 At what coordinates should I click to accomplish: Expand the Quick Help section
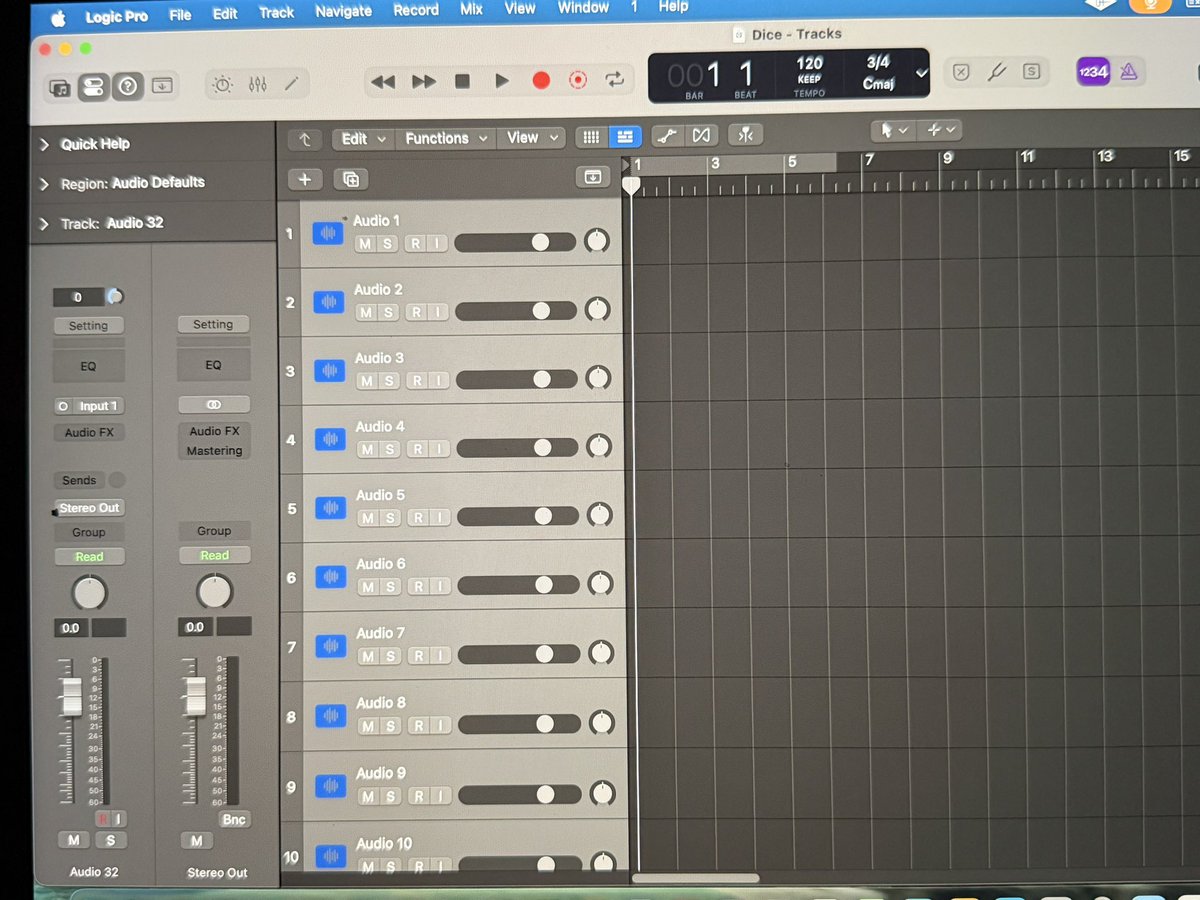tap(44, 145)
